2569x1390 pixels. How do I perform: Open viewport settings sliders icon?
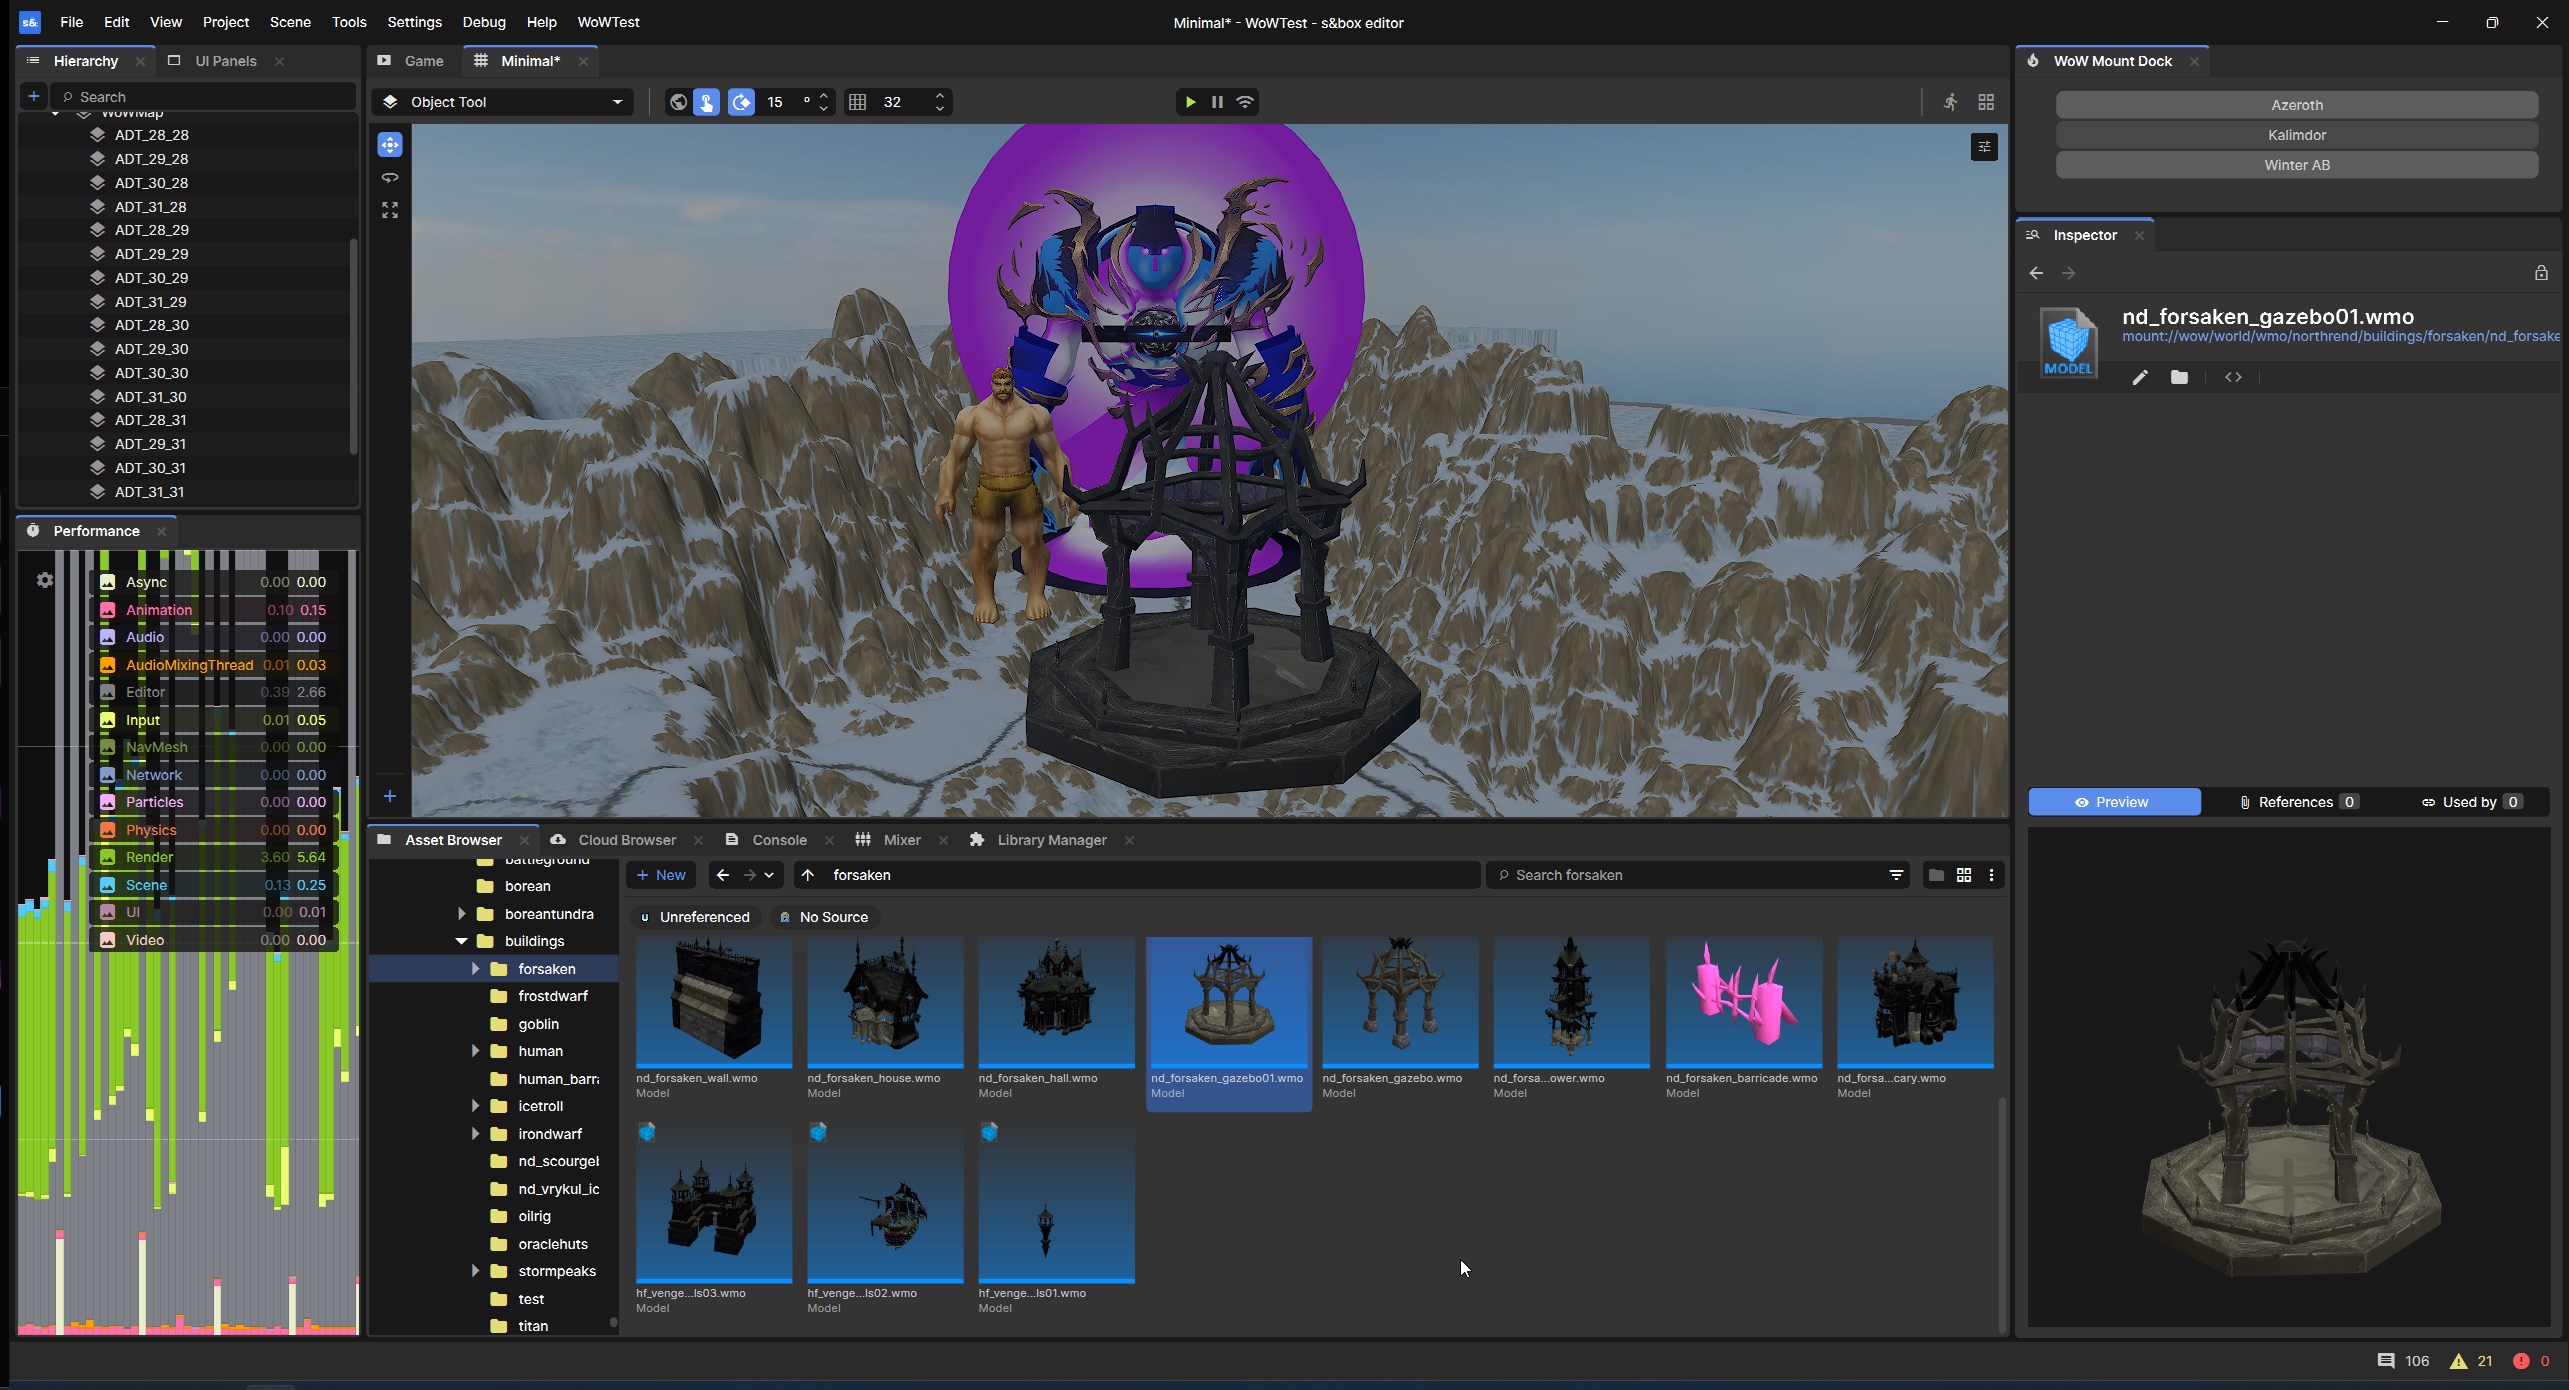coord(1984,147)
